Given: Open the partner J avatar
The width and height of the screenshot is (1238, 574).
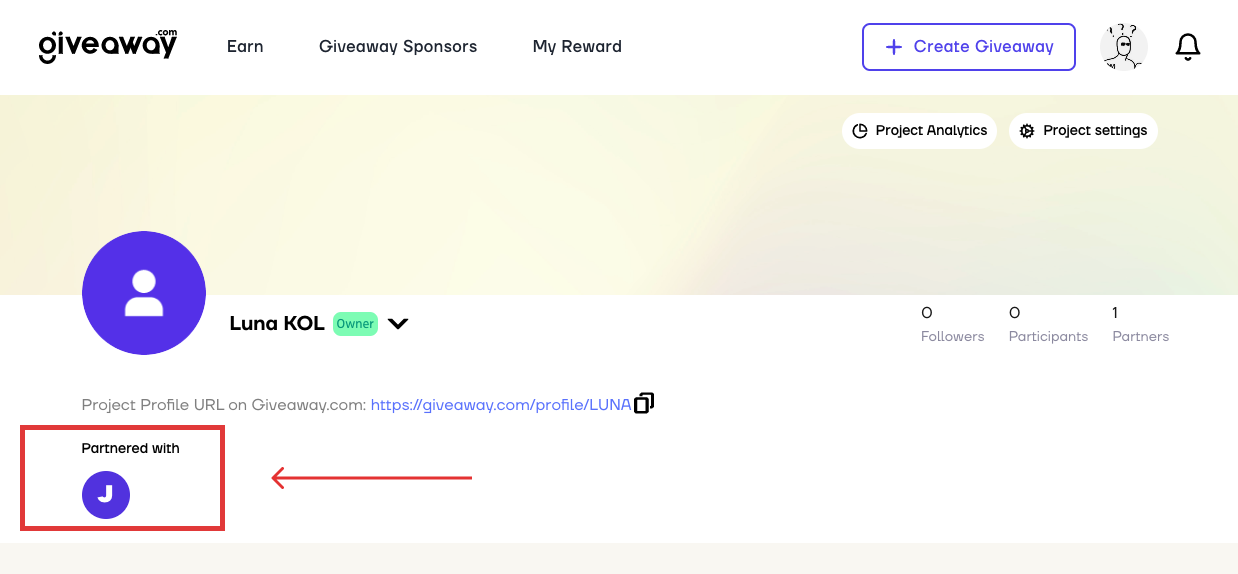Looking at the screenshot, I should [x=106, y=494].
